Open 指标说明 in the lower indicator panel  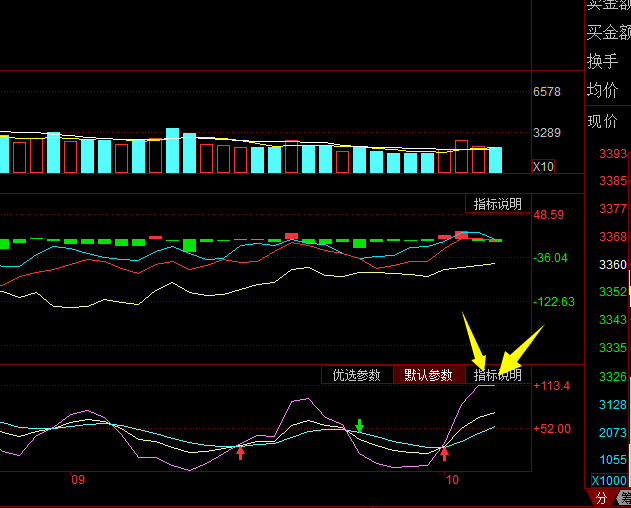click(497, 376)
